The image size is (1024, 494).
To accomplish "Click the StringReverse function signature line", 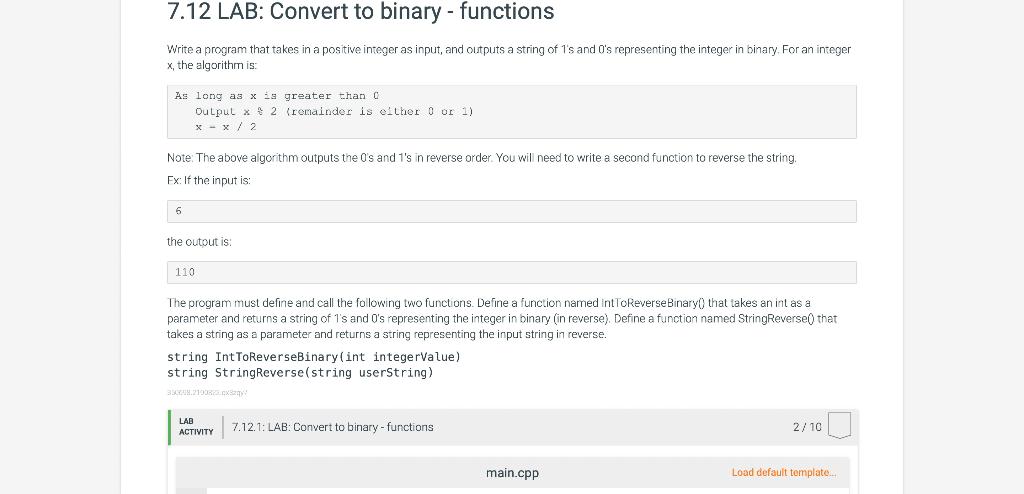I will pyautogui.click(x=300, y=372).
